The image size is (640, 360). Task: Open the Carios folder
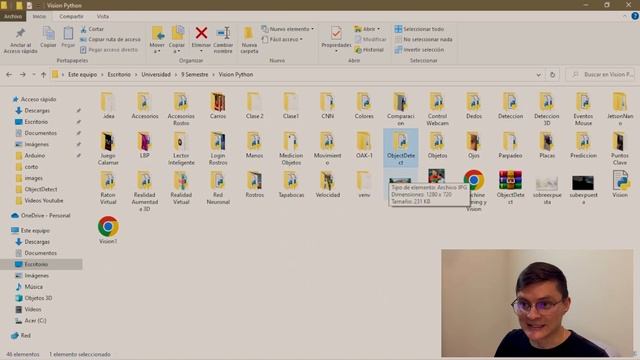[x=218, y=105]
